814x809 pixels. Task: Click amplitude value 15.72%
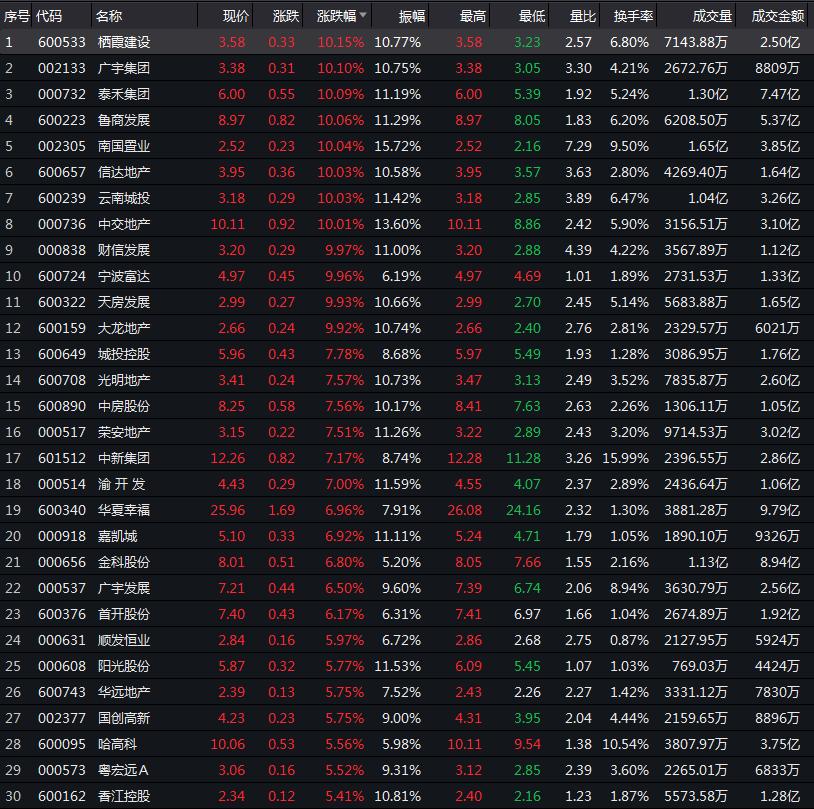(397, 146)
